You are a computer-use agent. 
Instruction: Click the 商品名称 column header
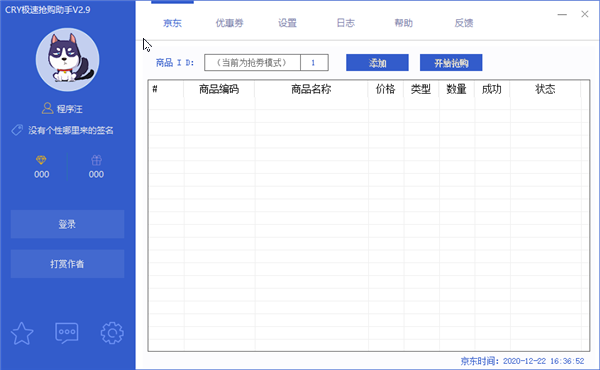[311, 89]
